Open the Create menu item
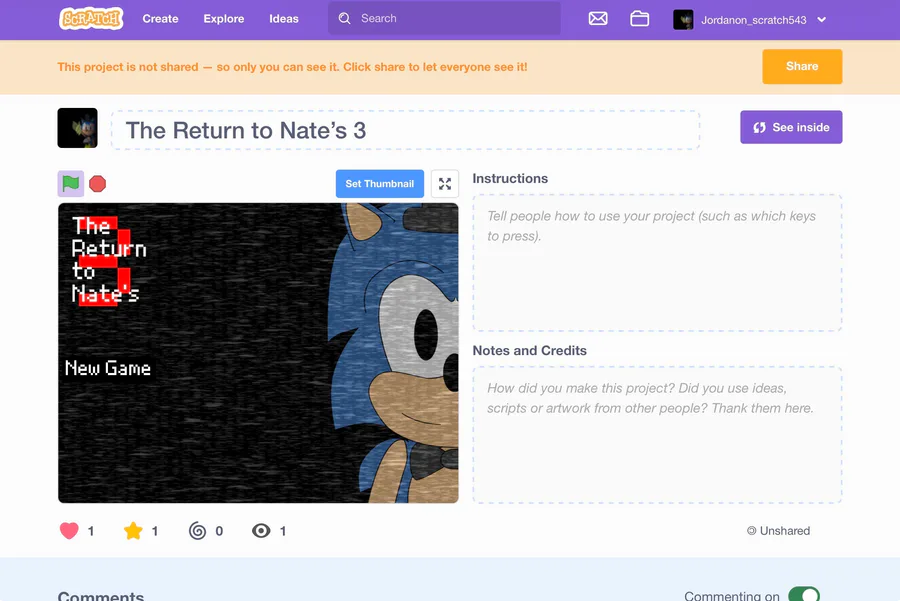Viewport: 900px width, 601px height. coord(160,18)
